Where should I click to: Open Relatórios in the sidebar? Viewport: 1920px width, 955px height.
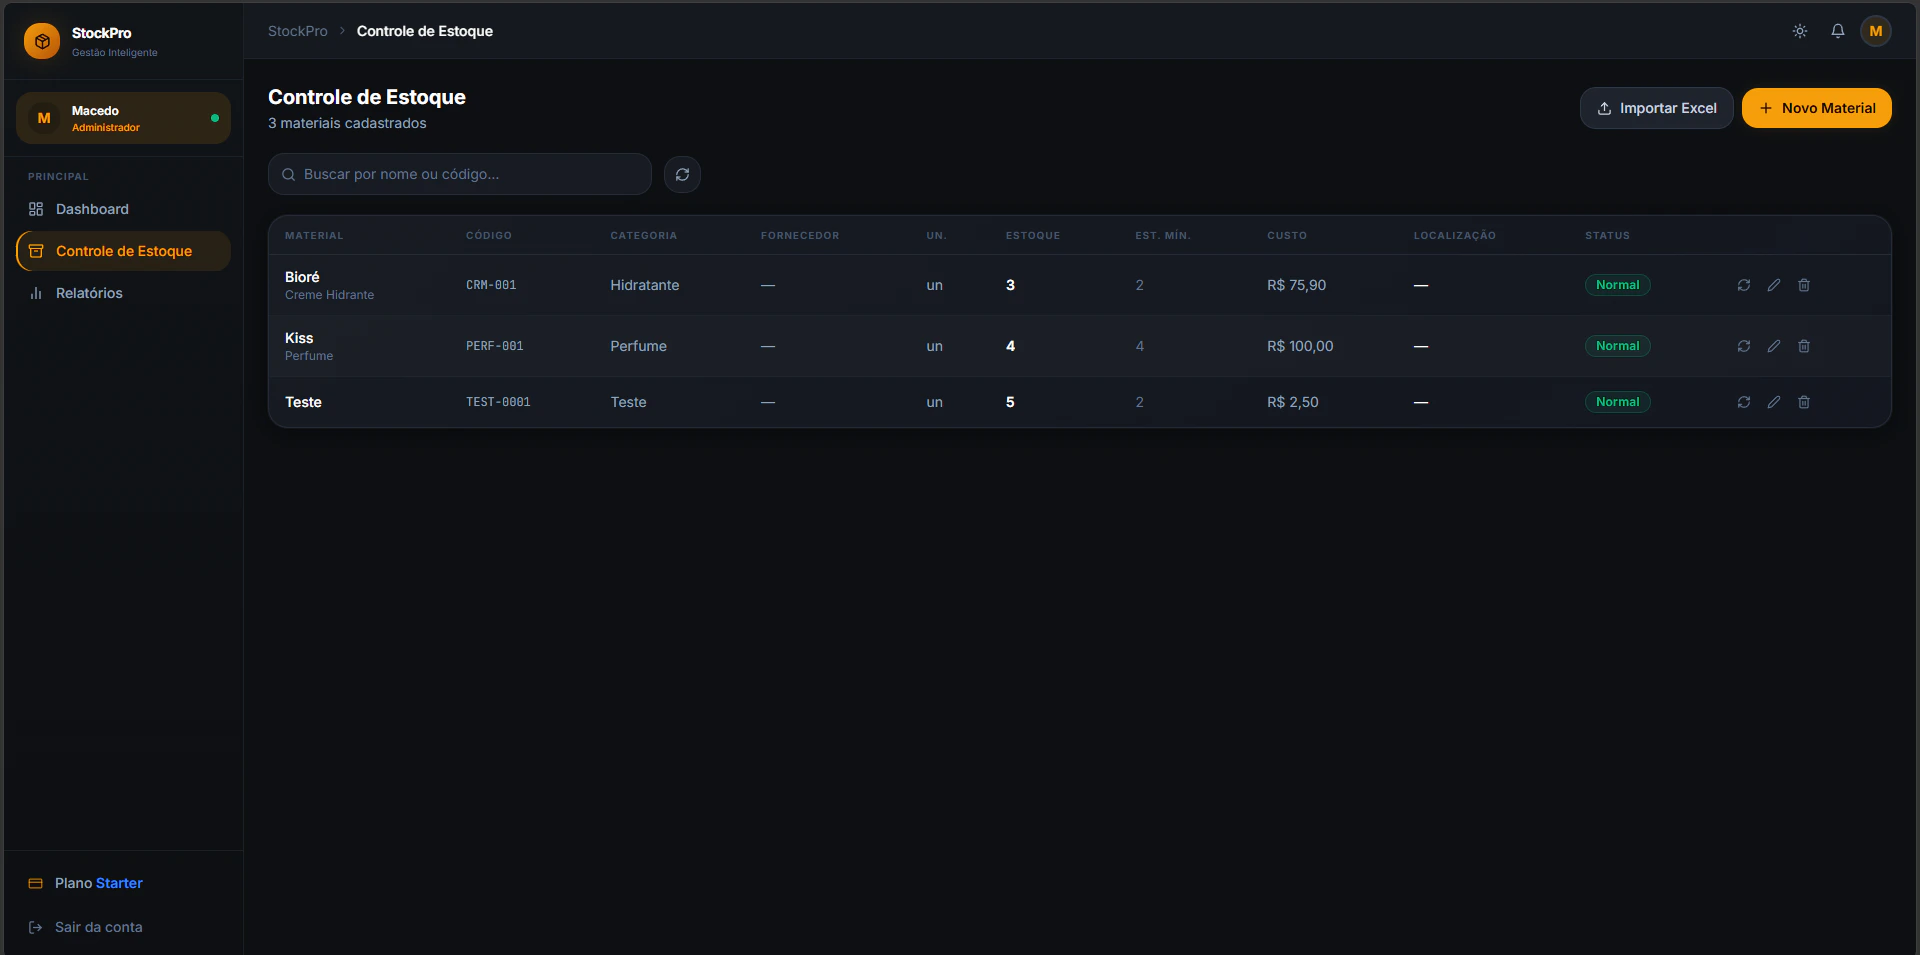pos(123,293)
